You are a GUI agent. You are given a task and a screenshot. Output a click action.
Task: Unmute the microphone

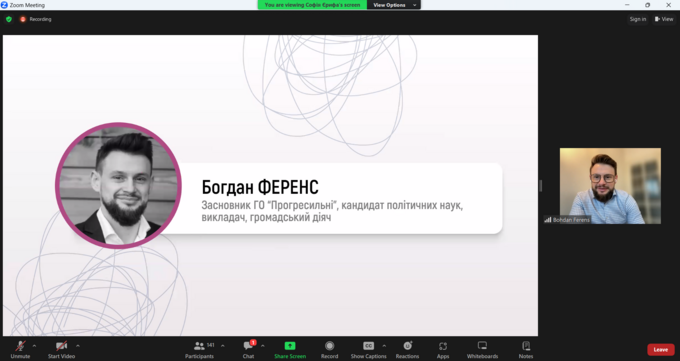(x=20, y=350)
